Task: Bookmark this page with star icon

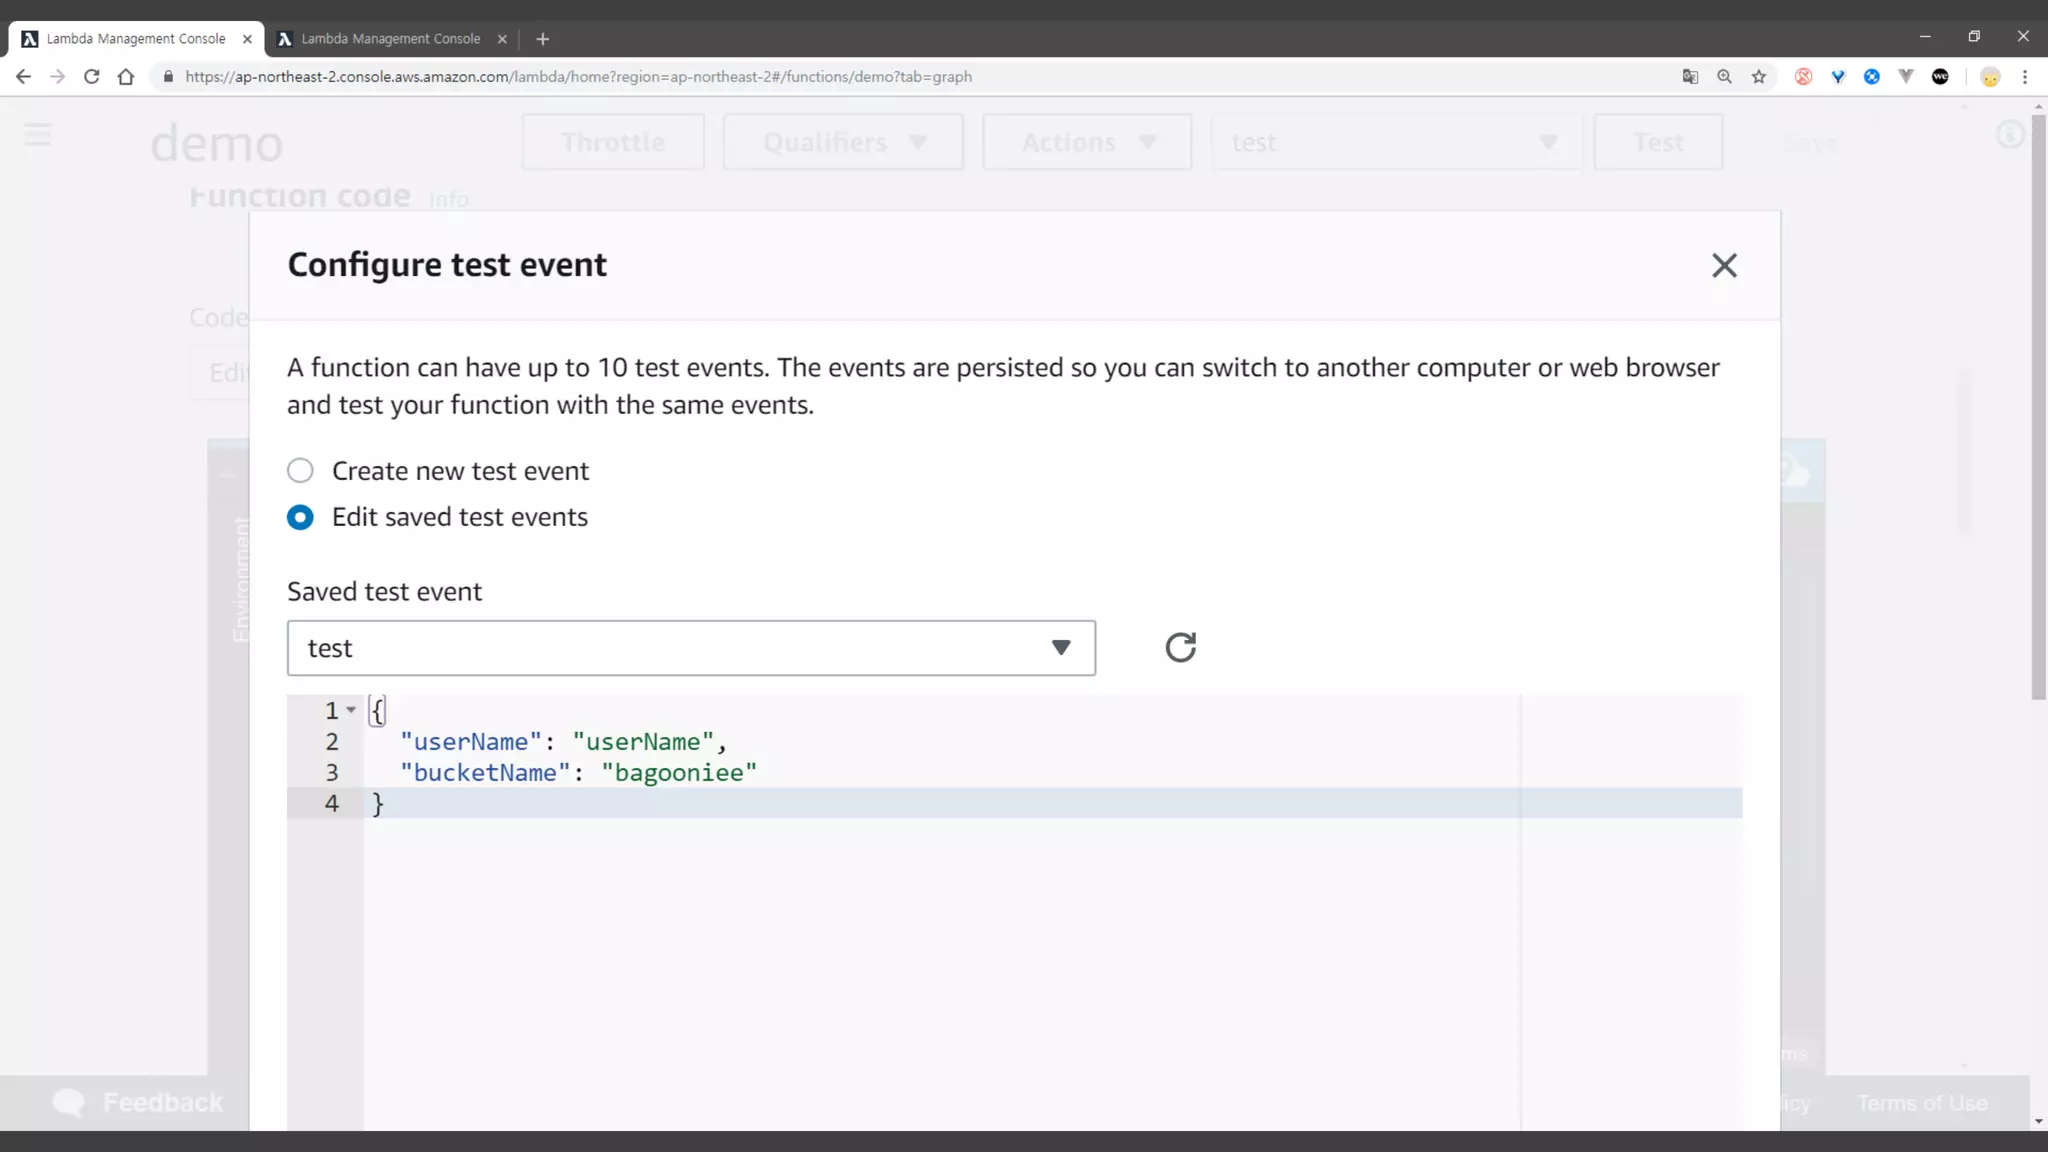Action: point(1759,77)
